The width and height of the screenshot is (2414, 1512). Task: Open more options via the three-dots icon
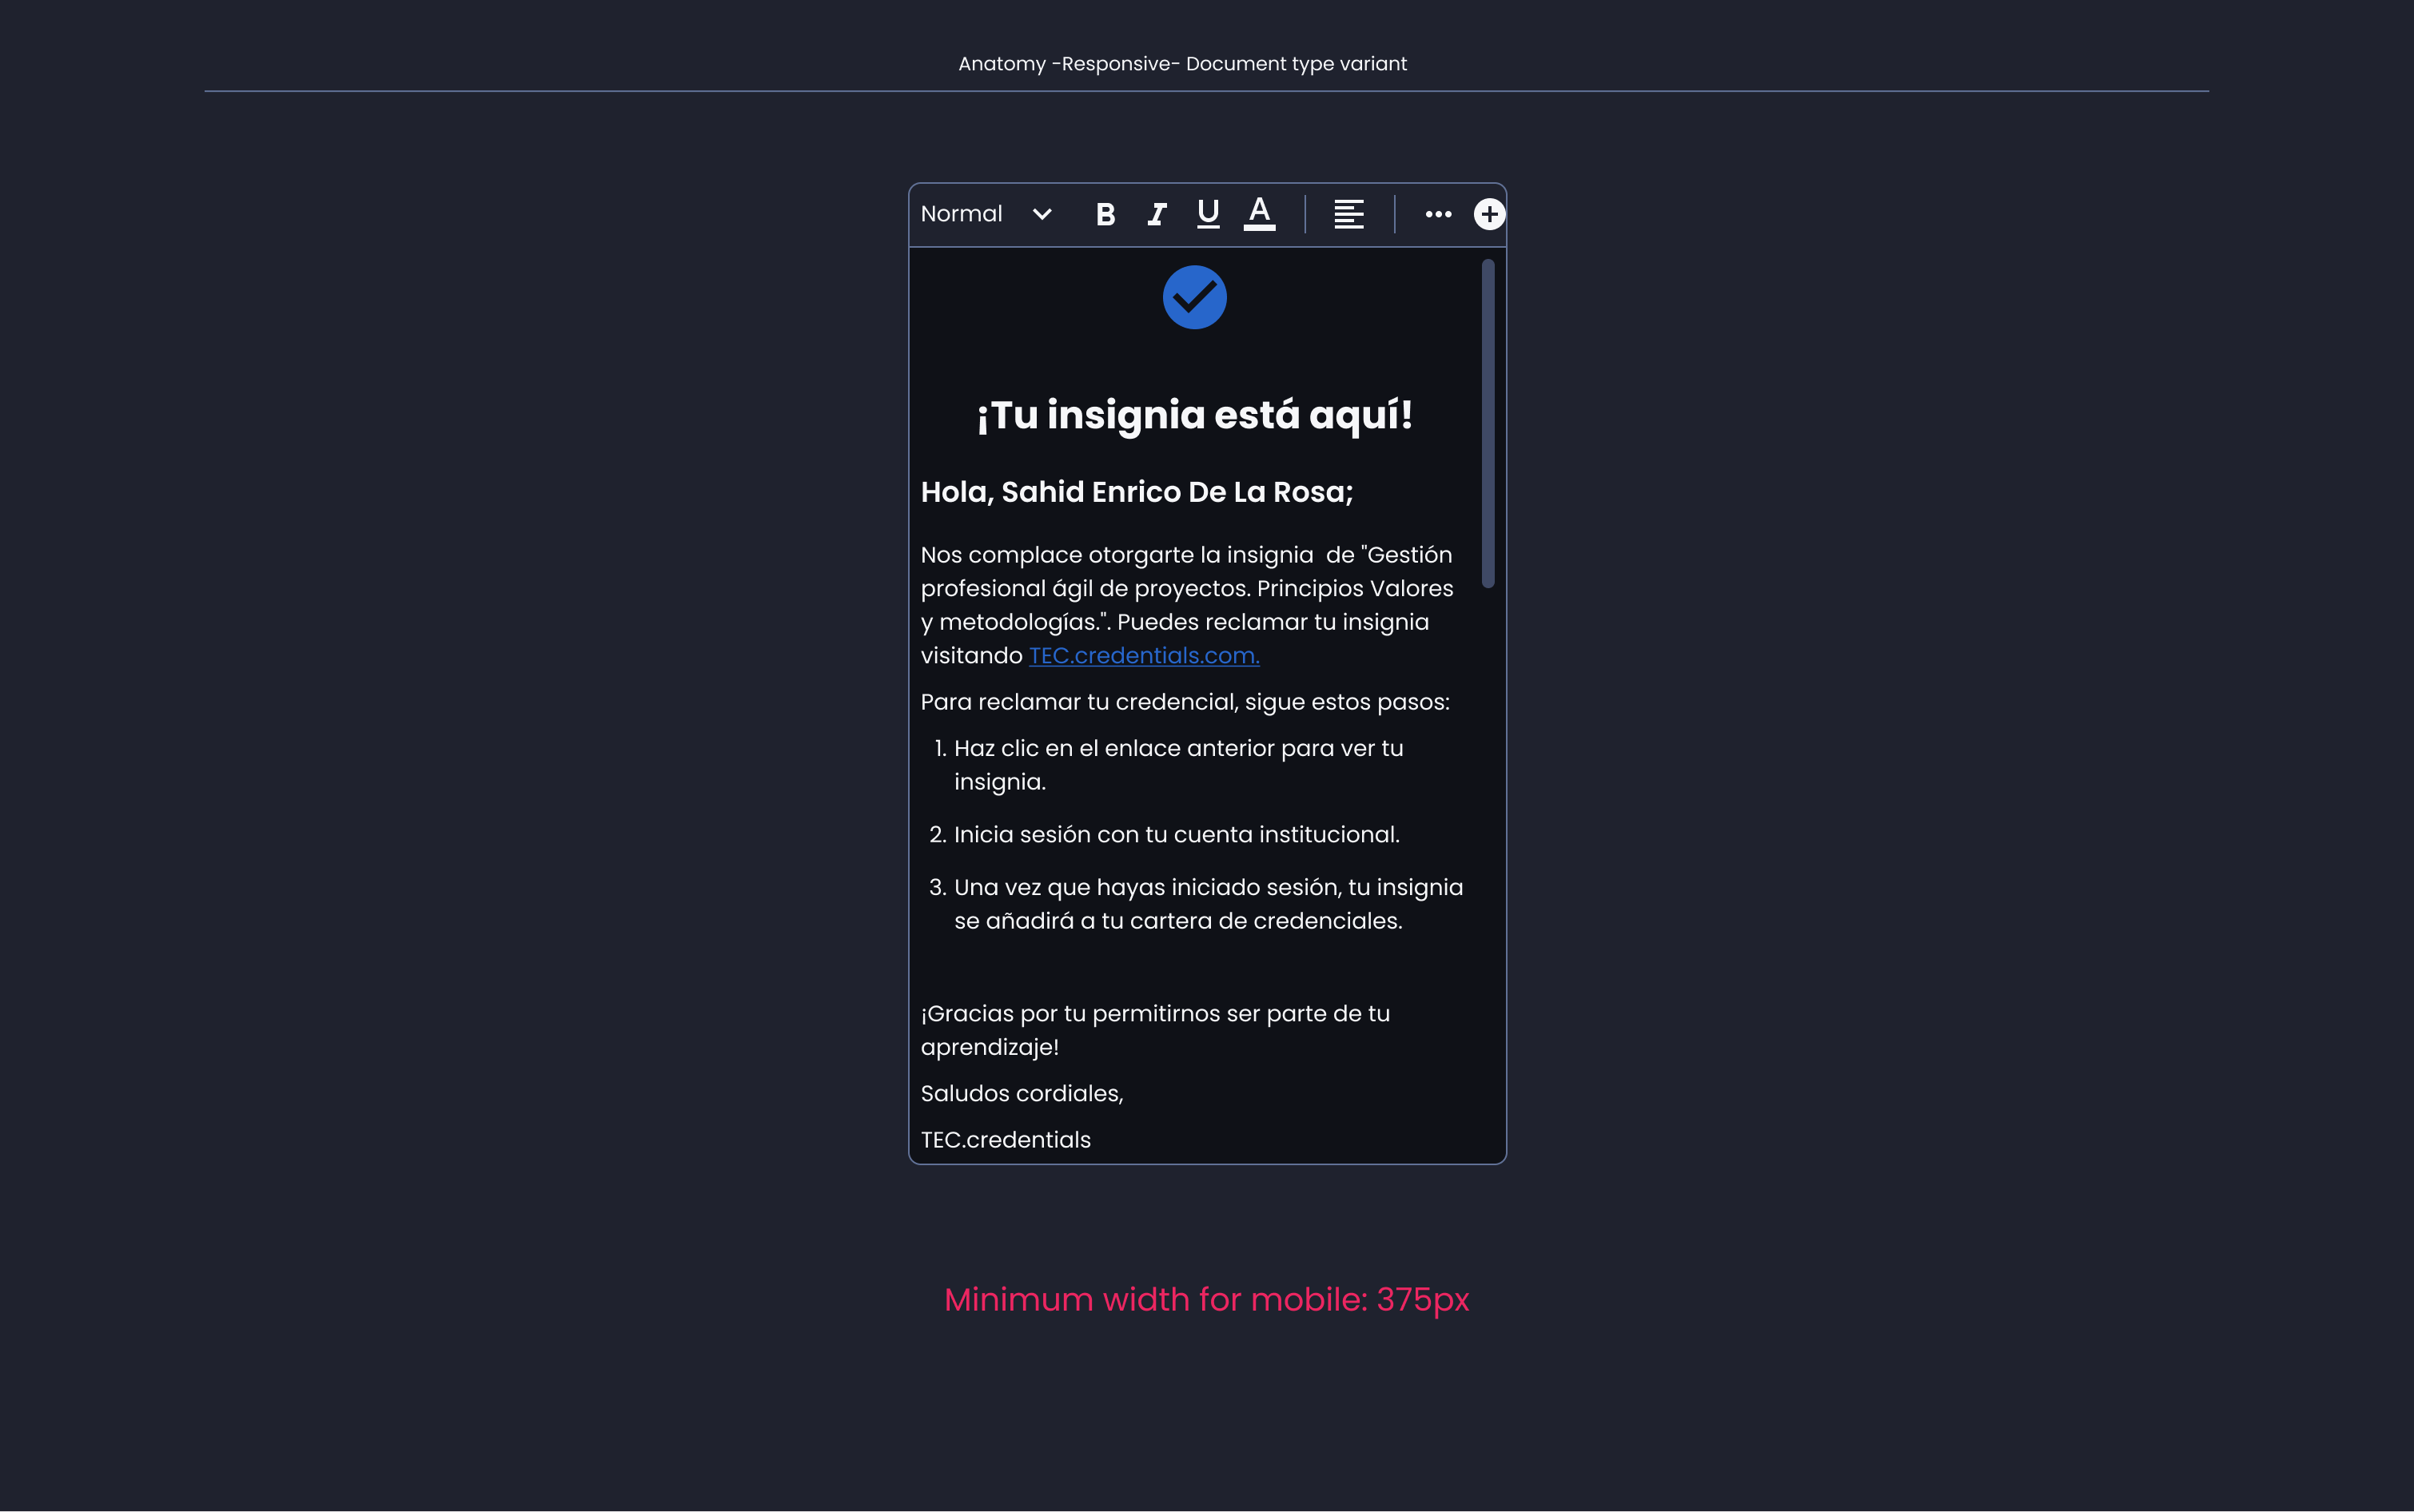tap(1438, 214)
